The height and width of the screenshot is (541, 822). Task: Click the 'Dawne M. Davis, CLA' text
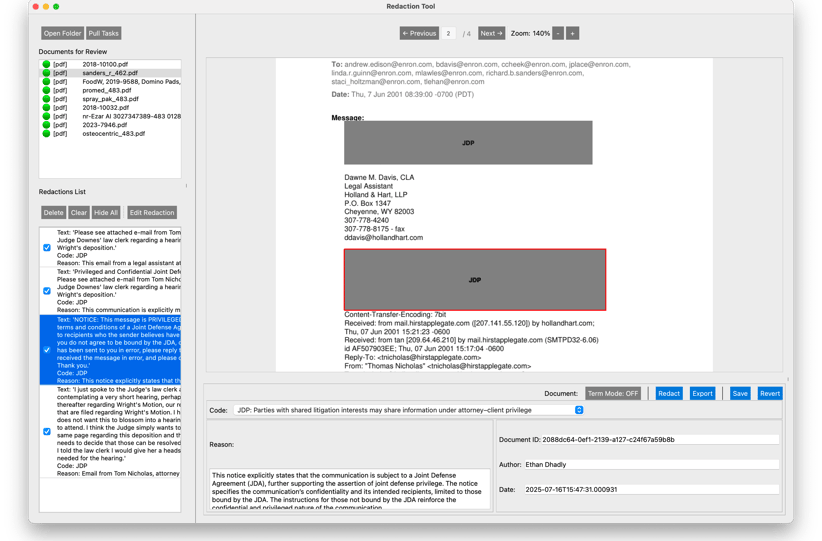(x=379, y=177)
